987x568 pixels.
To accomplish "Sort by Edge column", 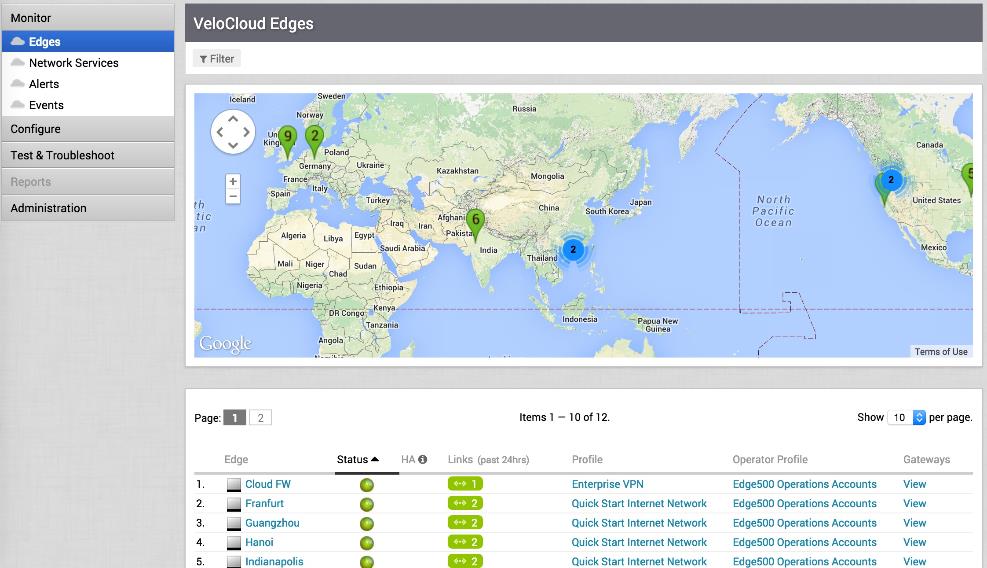I will coord(236,460).
